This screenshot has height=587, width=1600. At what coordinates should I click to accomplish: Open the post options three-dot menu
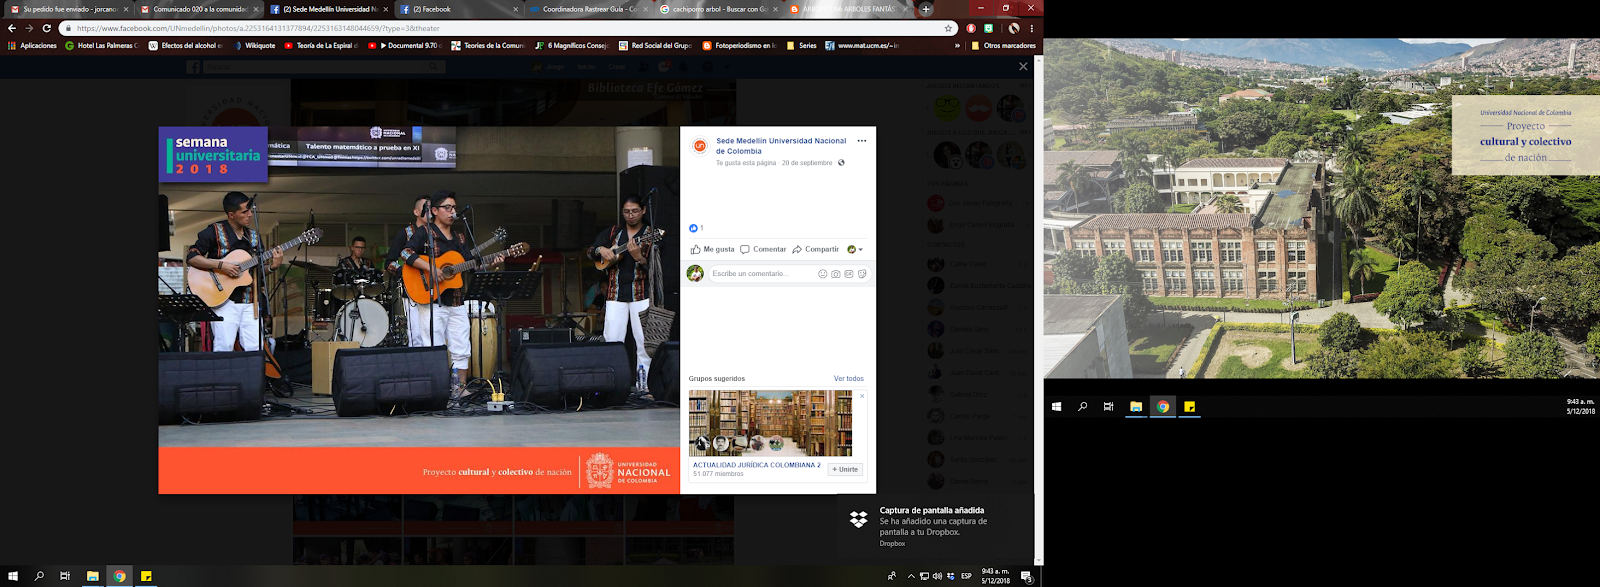coord(862,141)
